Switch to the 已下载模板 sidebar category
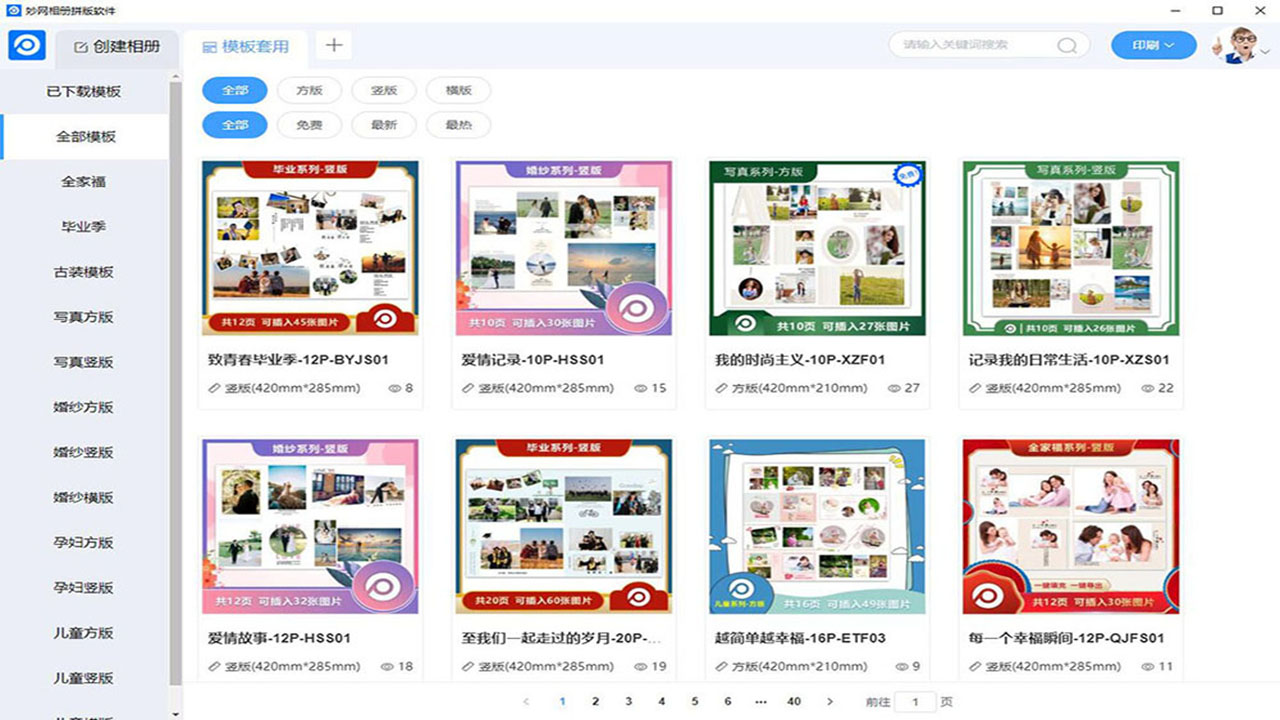Viewport: 1280px width, 720px height. [x=85, y=91]
